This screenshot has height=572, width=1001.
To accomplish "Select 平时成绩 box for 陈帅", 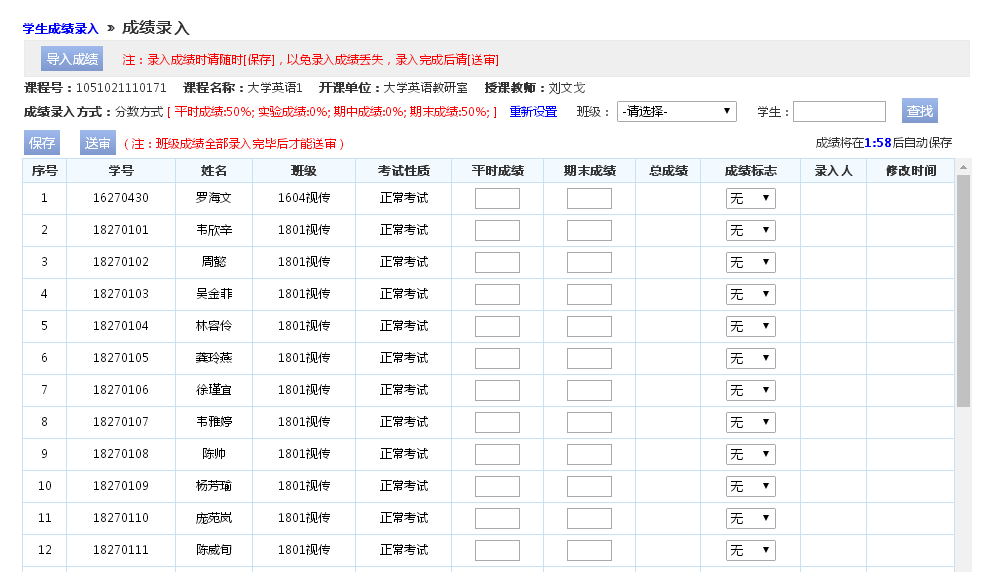I will [x=497, y=455].
